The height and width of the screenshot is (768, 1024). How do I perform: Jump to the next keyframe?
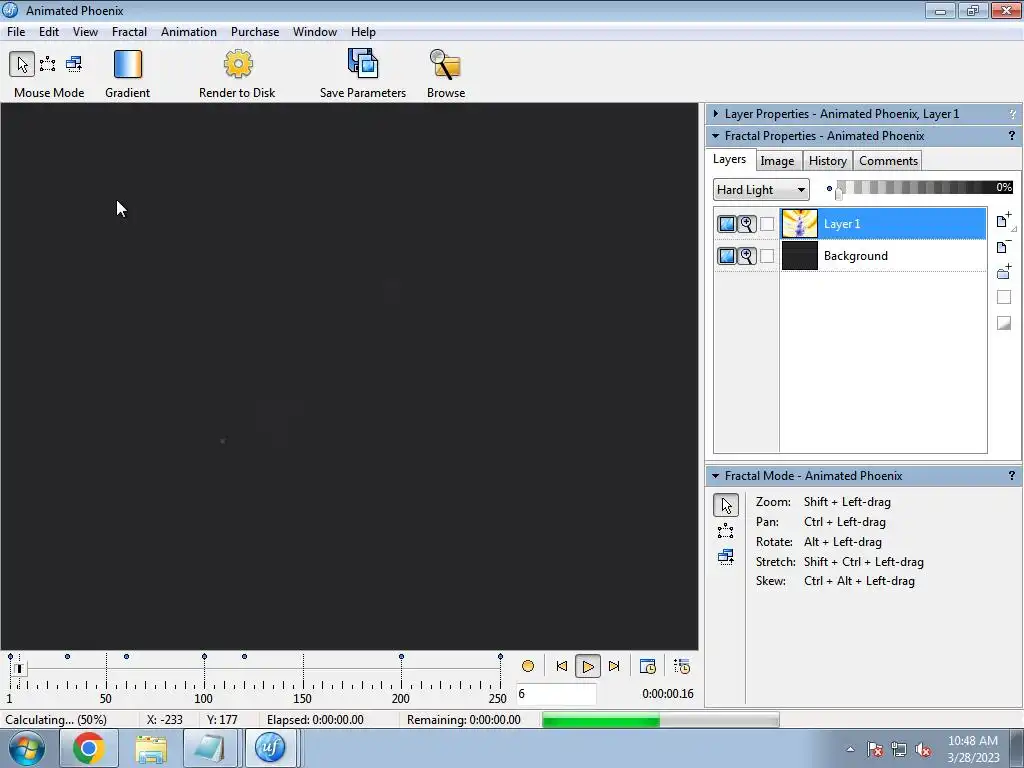(x=614, y=666)
